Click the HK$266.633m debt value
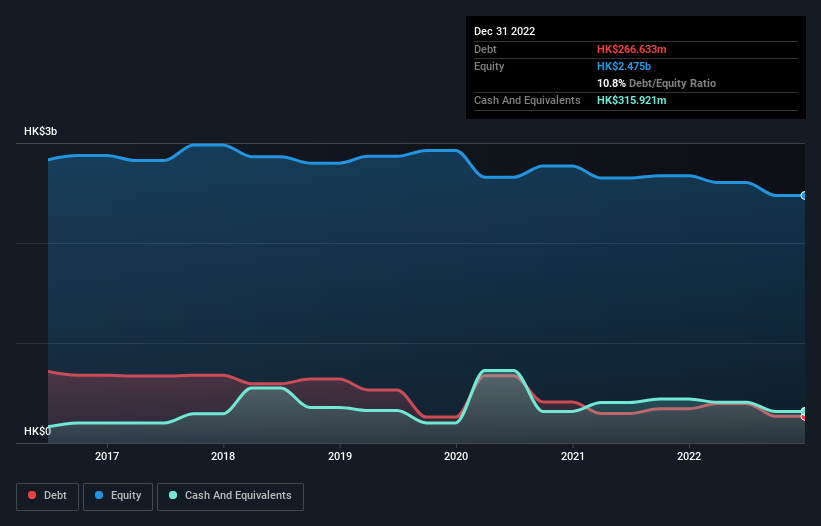Screen dimensions: 821x526 point(631,49)
